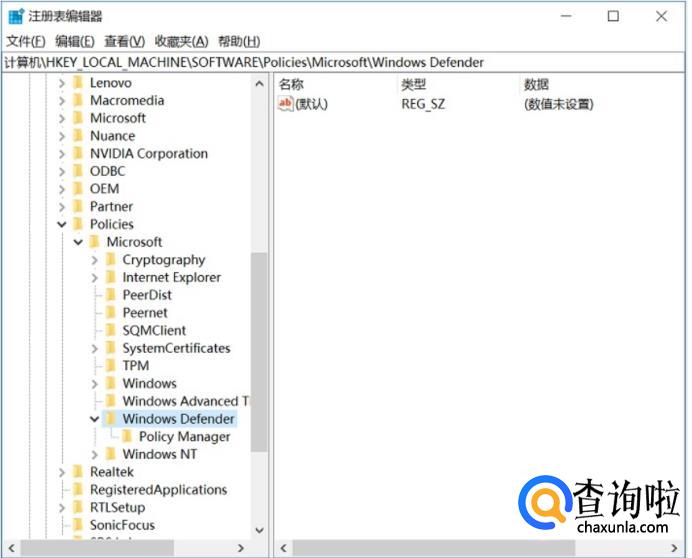This screenshot has height=558, width=692.
Task: Select the Policies folder icon
Action: [78, 224]
